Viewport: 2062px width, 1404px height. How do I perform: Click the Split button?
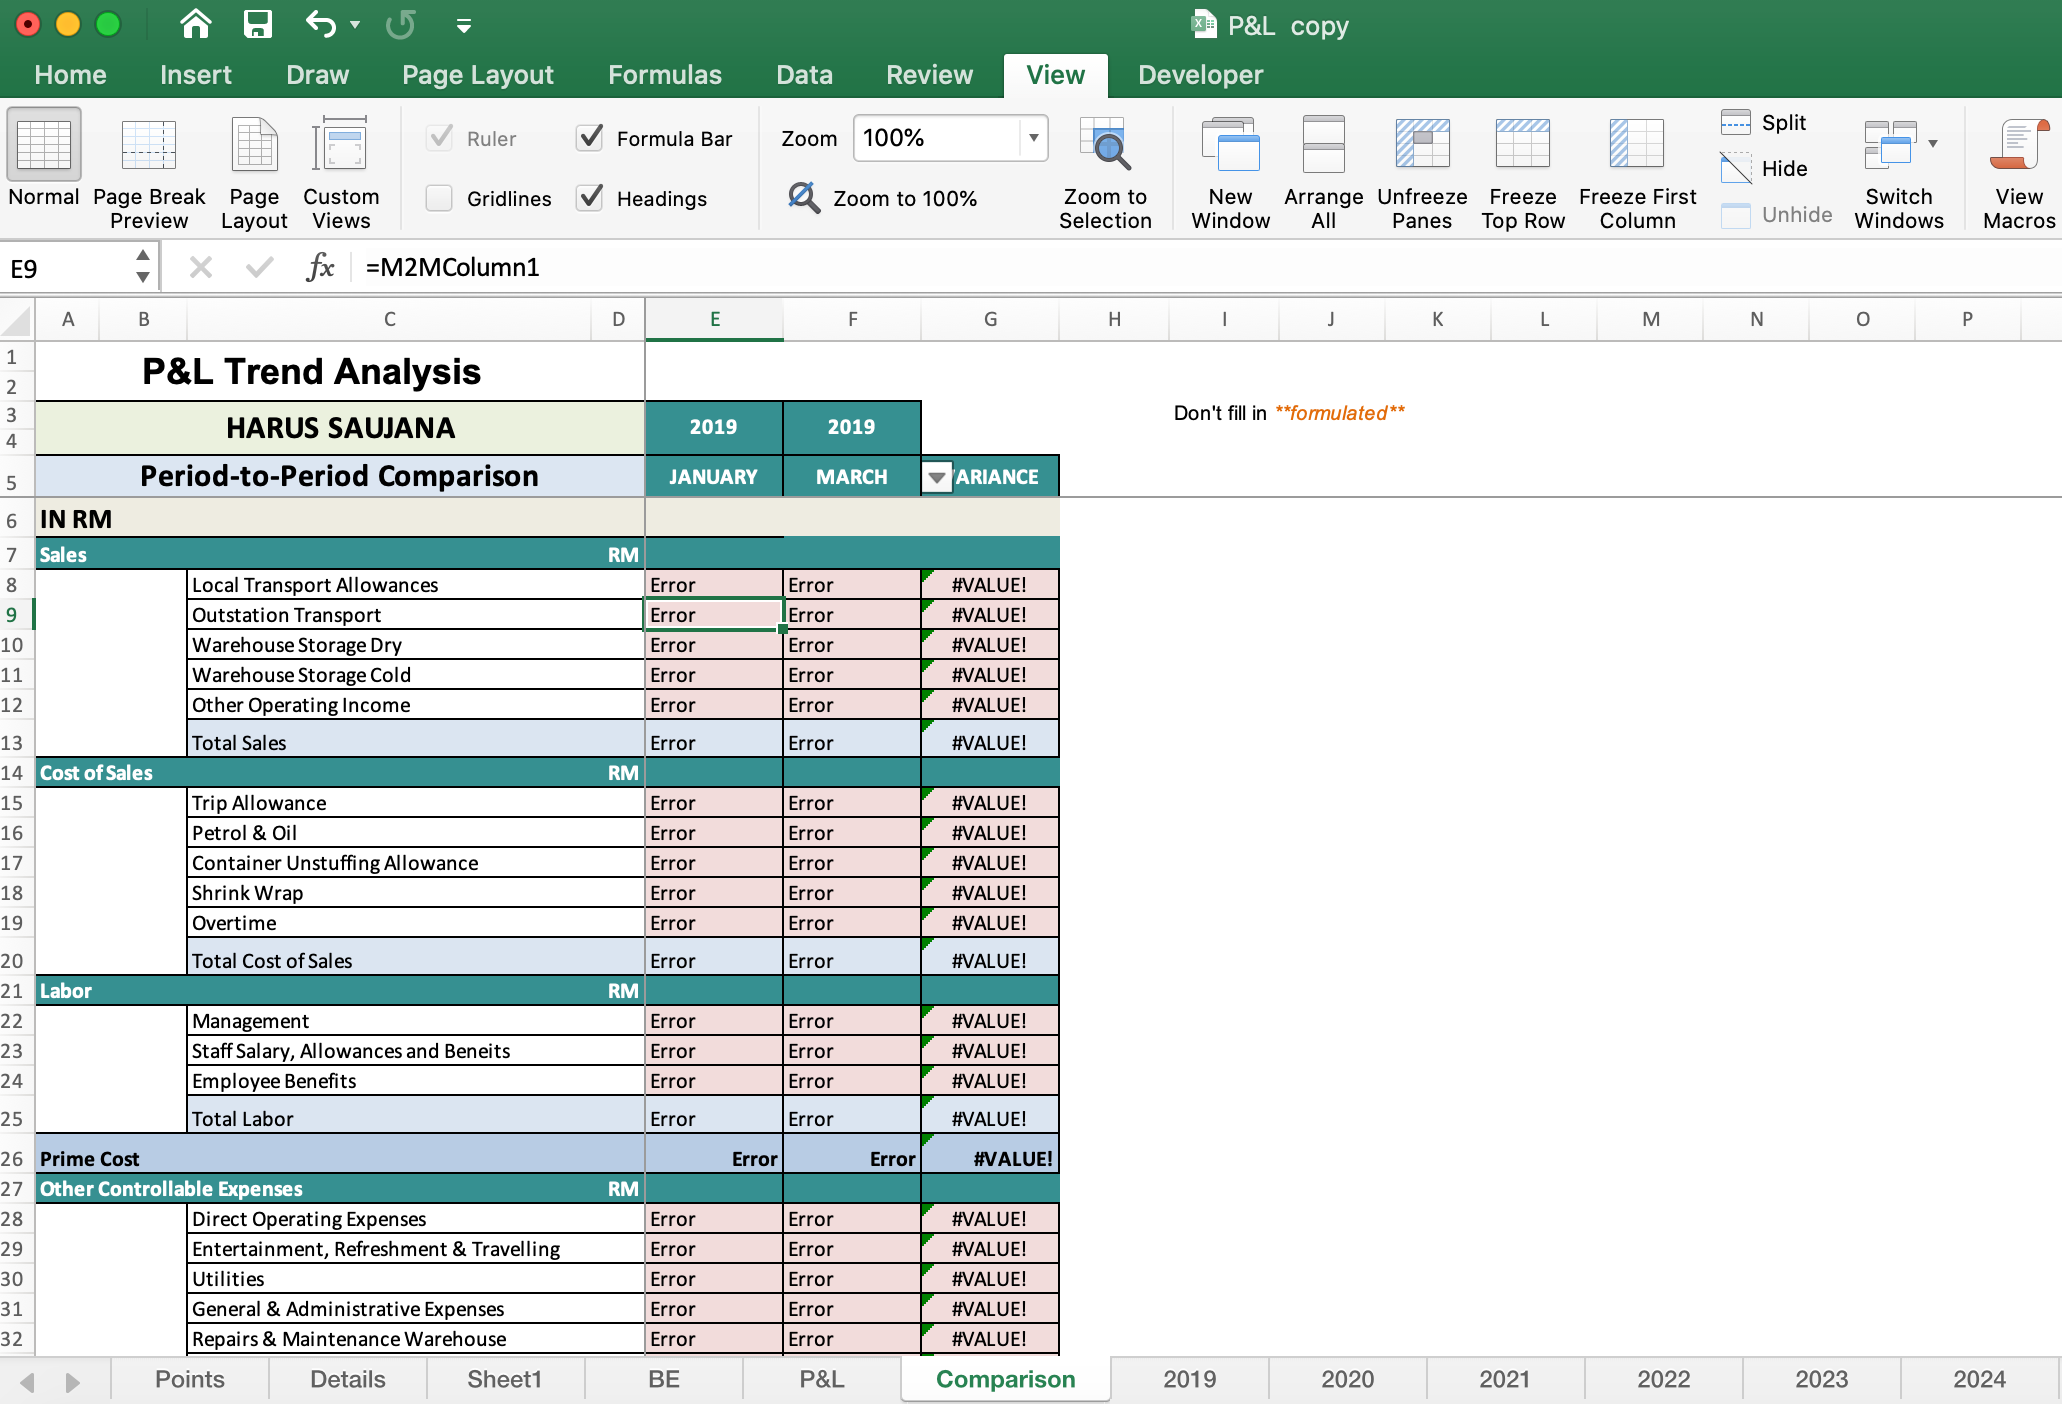[x=1764, y=122]
